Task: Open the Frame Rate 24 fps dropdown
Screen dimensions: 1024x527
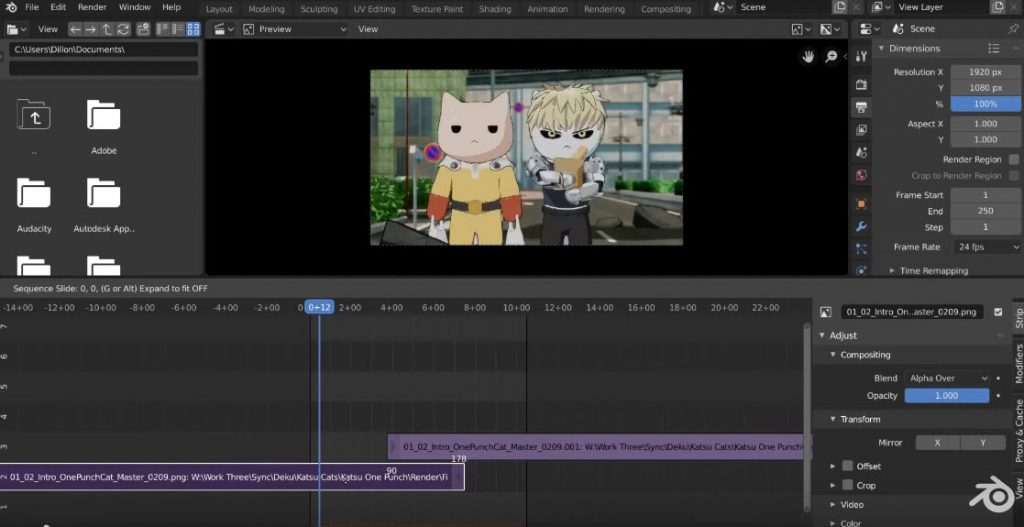Action: [x=985, y=247]
